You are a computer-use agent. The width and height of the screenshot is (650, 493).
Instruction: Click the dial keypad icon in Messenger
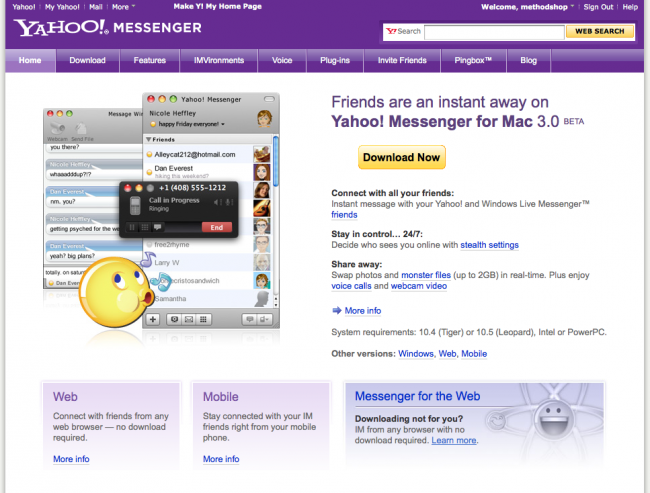[x=203, y=320]
